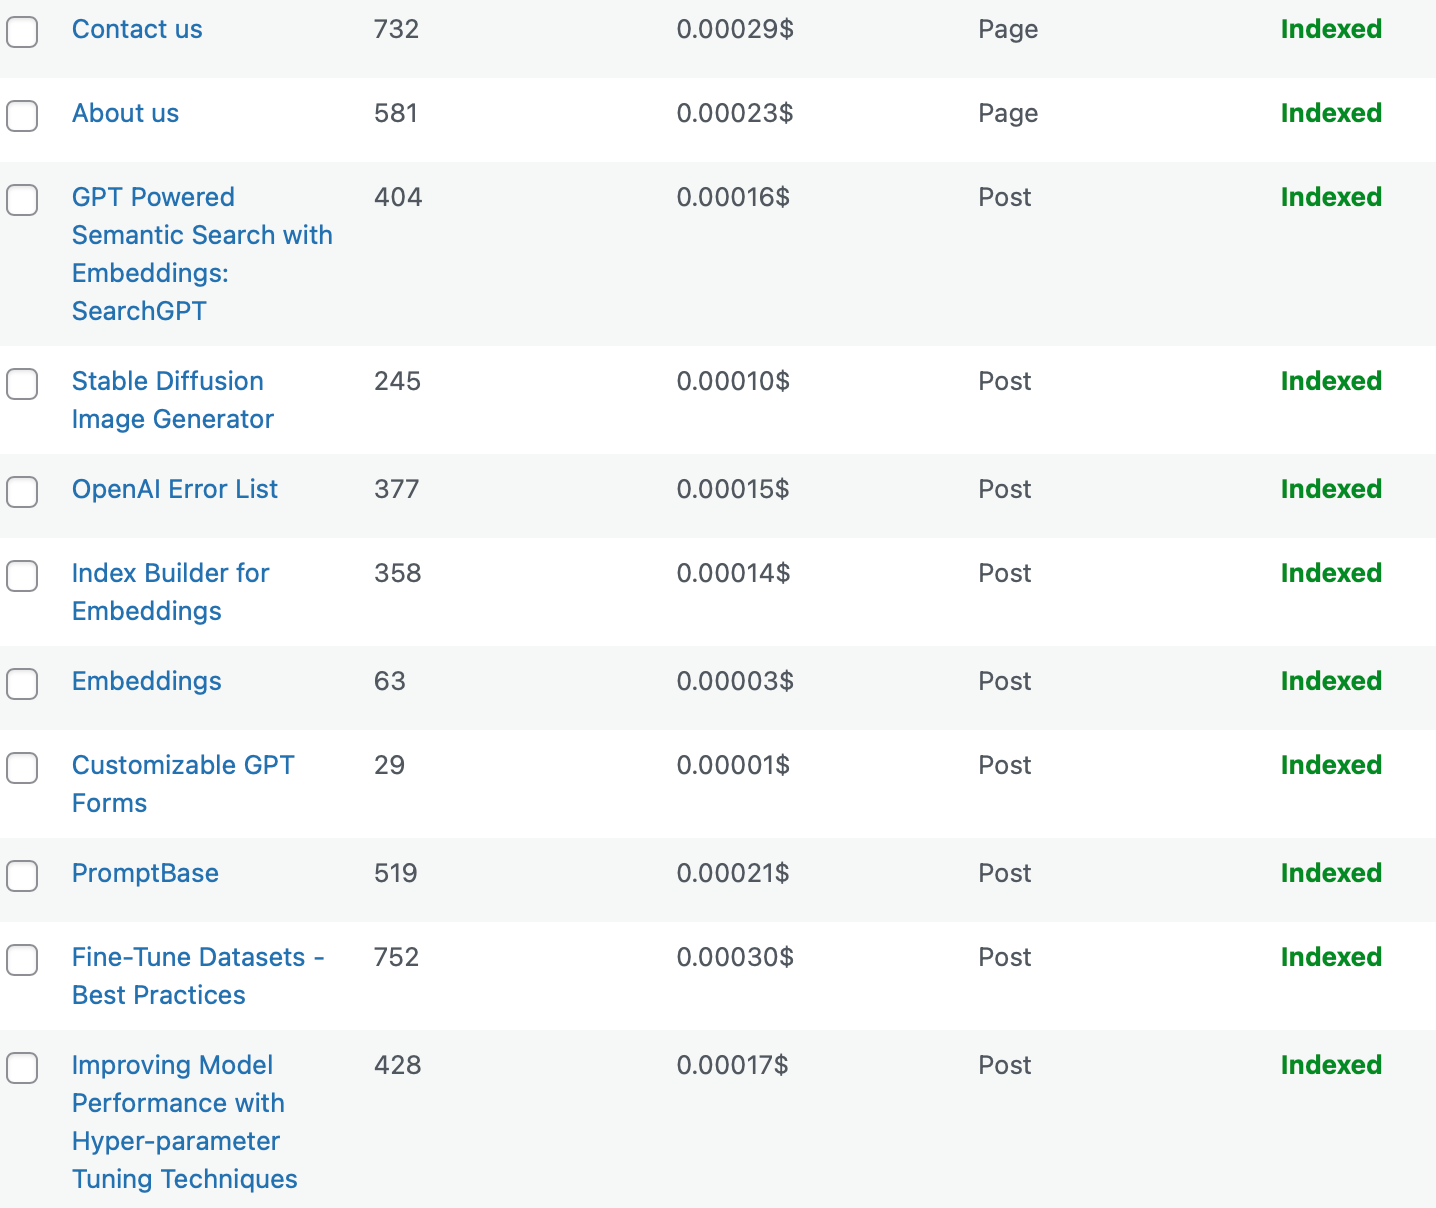
Task: Open the Contact us page link
Action: point(137,30)
